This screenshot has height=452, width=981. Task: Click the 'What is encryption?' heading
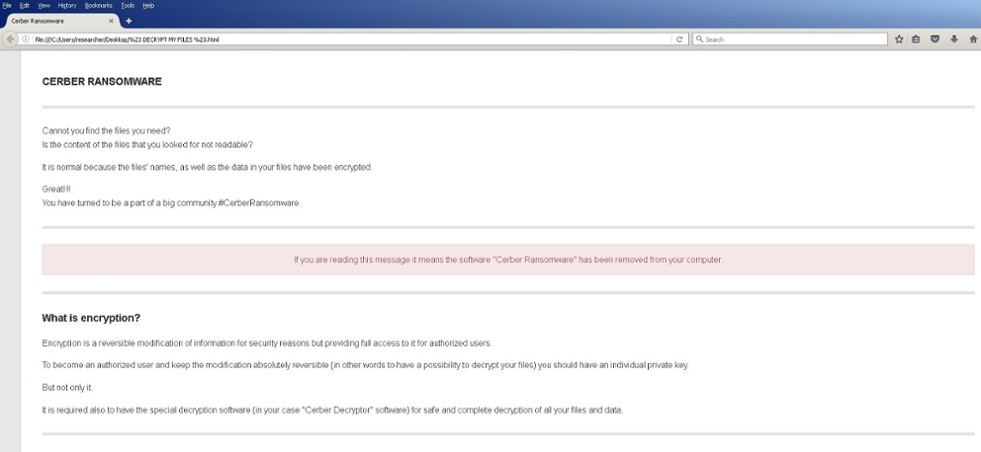point(91,318)
